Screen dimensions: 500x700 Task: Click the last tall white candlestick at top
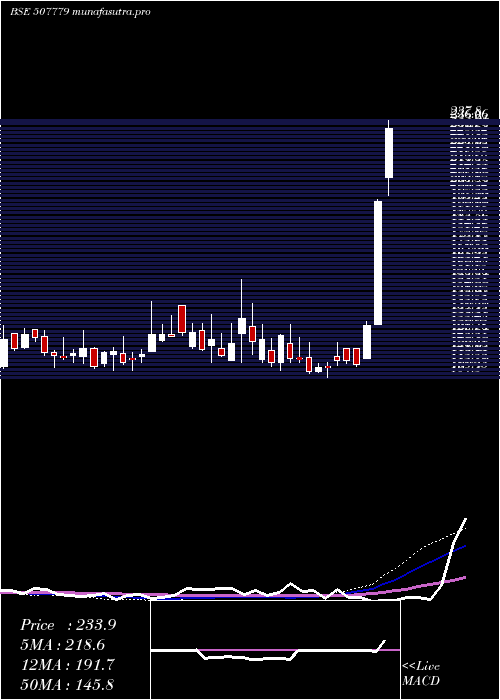[389, 153]
